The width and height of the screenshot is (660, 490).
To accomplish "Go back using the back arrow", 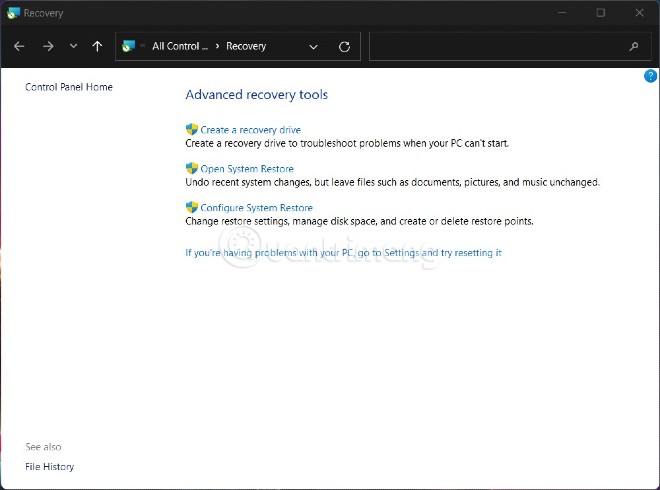I will click(19, 46).
